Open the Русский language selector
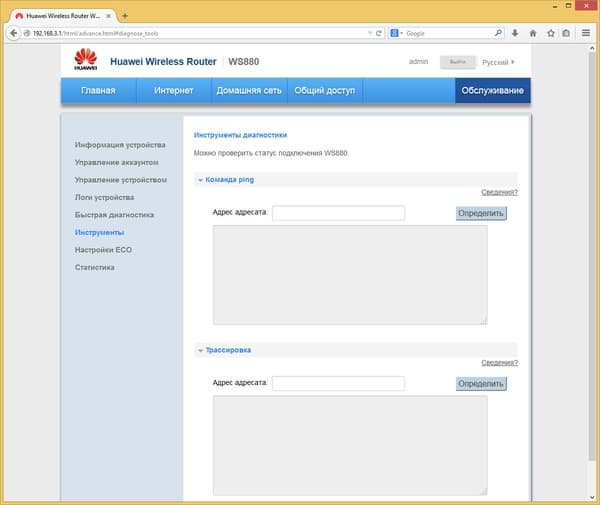Image resolution: width=600 pixels, height=505 pixels. point(498,62)
